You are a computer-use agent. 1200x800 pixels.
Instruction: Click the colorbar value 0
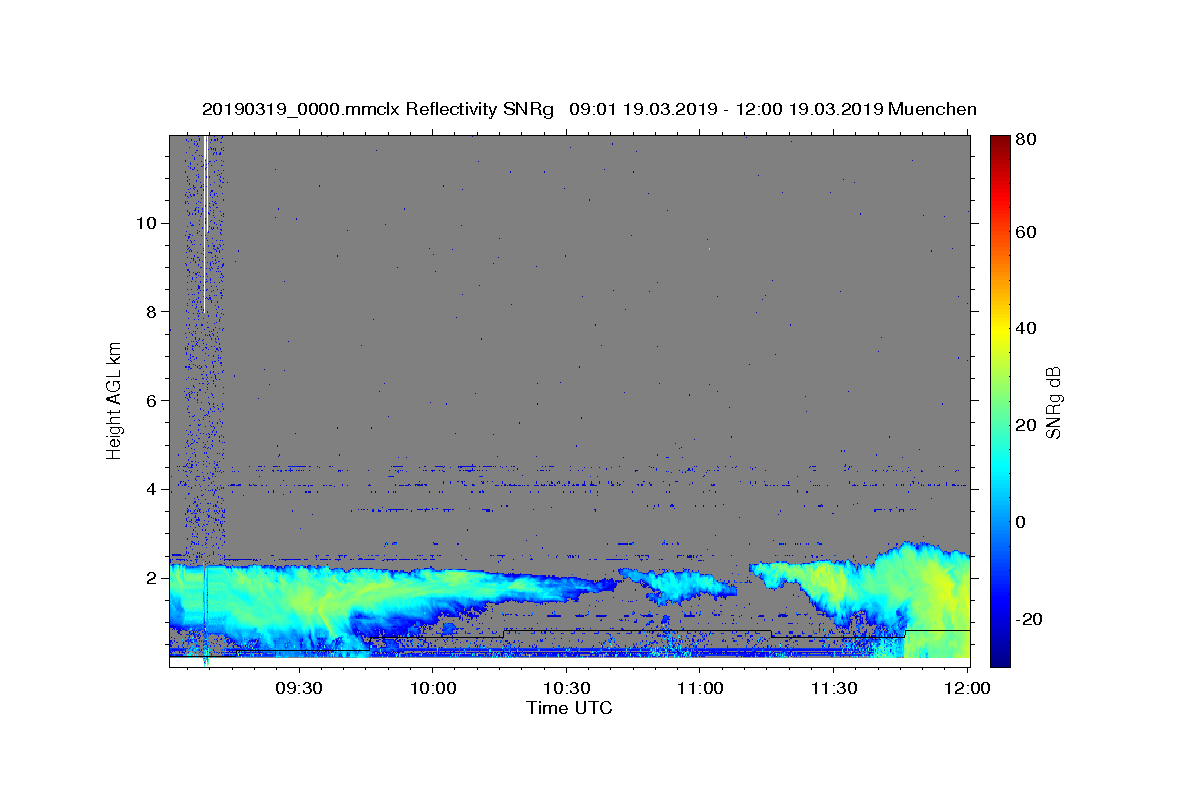pos(1020,522)
